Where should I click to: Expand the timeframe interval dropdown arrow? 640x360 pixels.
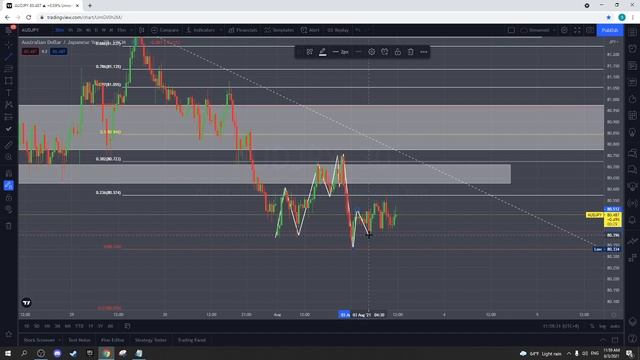[x=131, y=30]
